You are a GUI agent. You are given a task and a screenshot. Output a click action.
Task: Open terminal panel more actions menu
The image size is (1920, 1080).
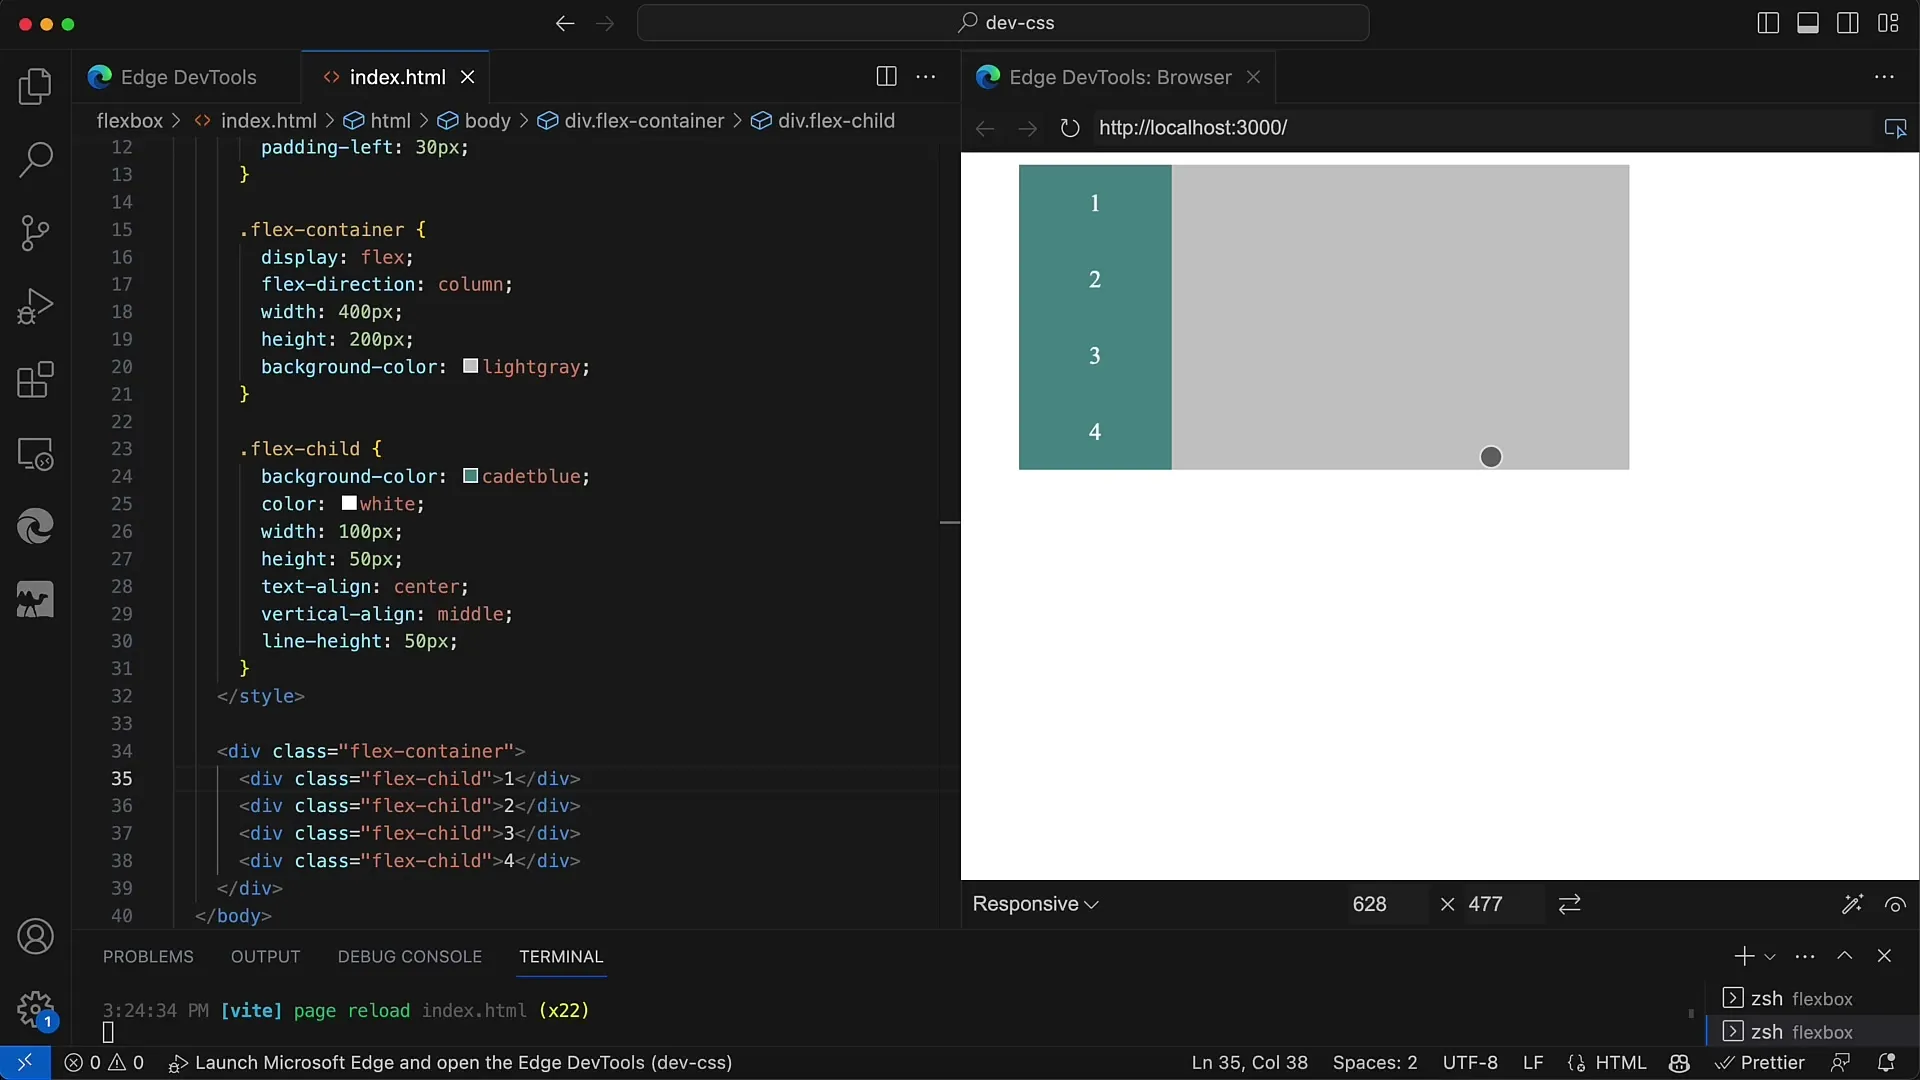1805,956
